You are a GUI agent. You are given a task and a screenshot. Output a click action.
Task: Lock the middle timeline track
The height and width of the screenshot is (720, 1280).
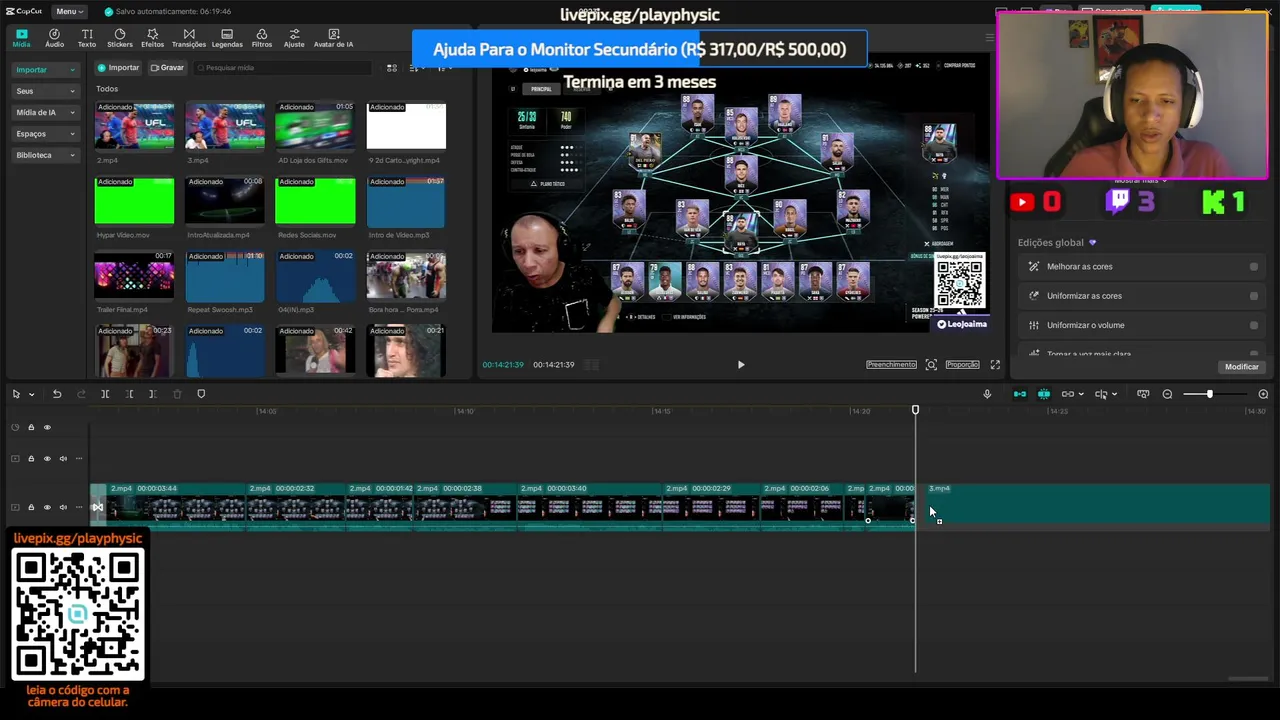(x=31, y=459)
